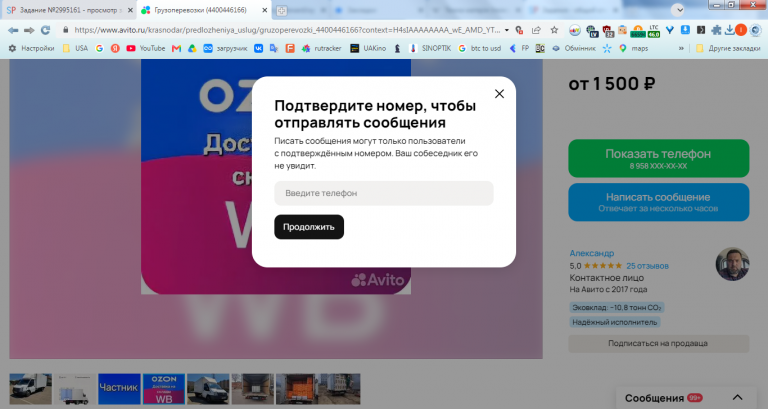This screenshot has height=409, width=768.
Task: Open the 'SINOPTIK' weather bookmark
Action: [x=430, y=48]
